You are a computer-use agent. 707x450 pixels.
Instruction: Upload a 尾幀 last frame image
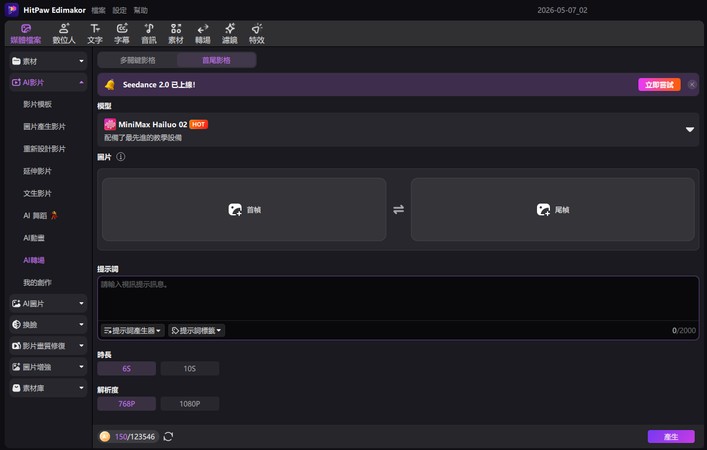552,209
